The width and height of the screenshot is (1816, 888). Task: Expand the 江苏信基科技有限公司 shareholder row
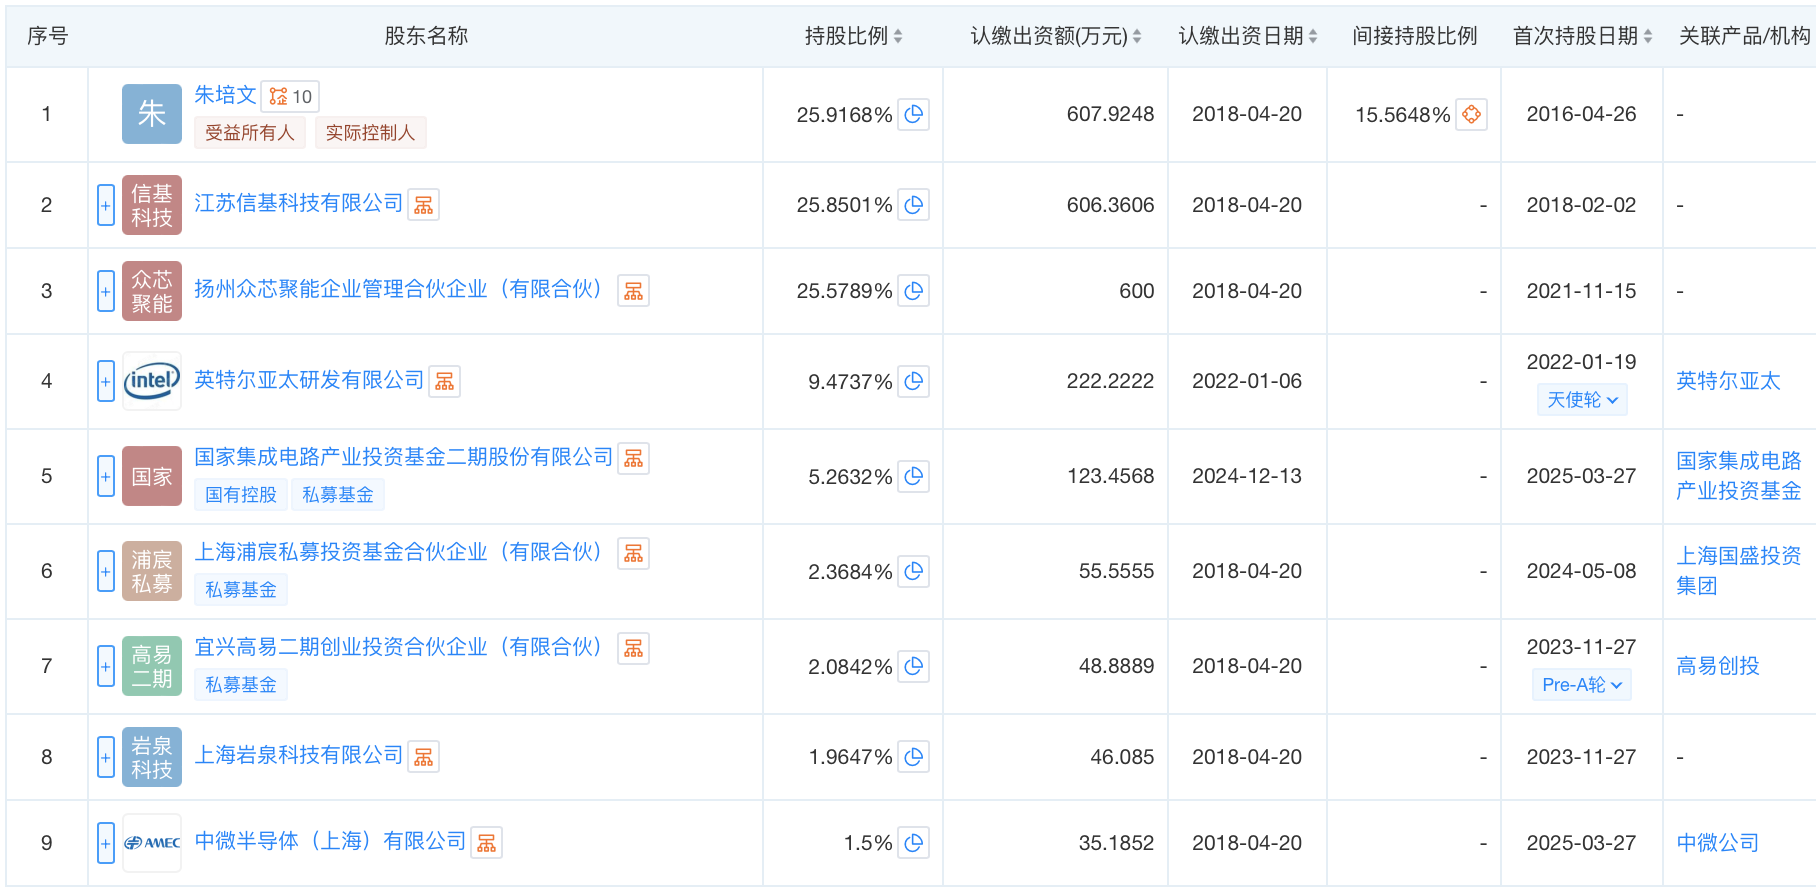point(106,206)
